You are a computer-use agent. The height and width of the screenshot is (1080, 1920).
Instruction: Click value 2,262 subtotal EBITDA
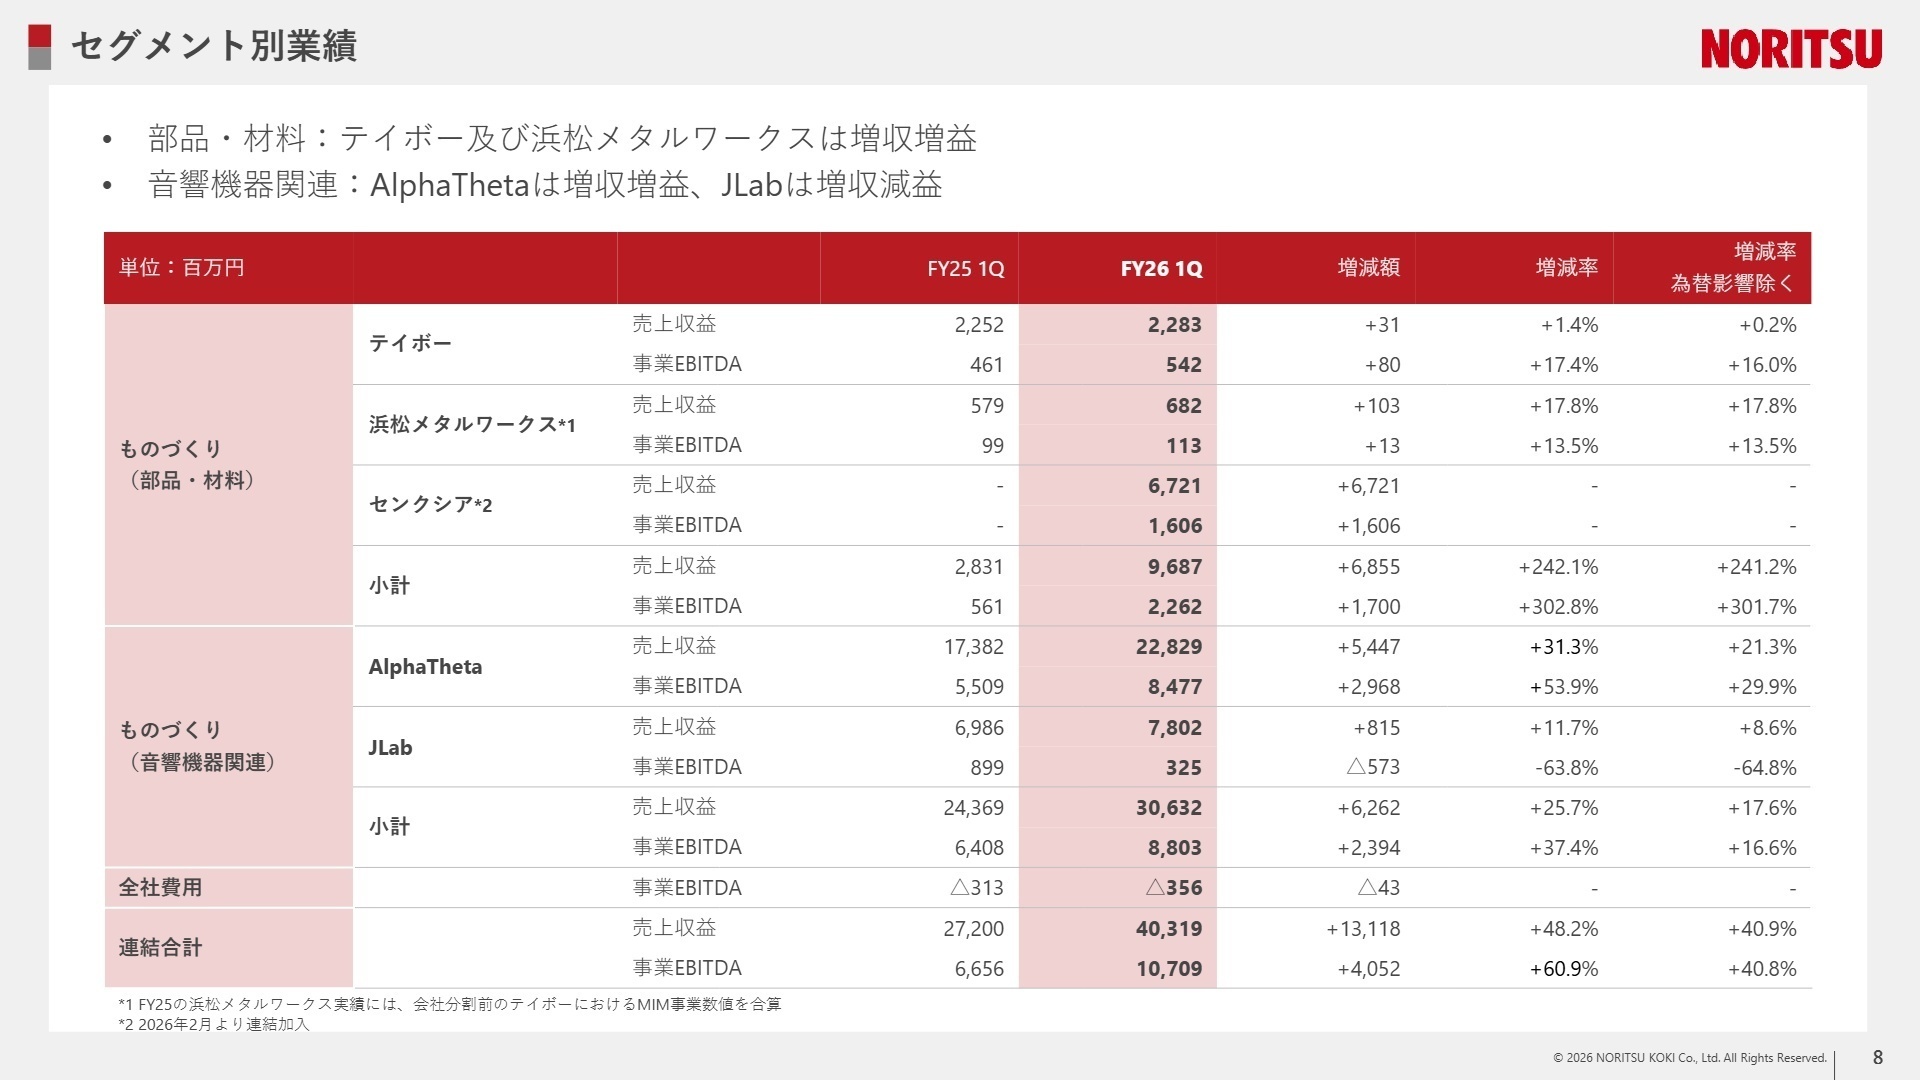click(1174, 607)
